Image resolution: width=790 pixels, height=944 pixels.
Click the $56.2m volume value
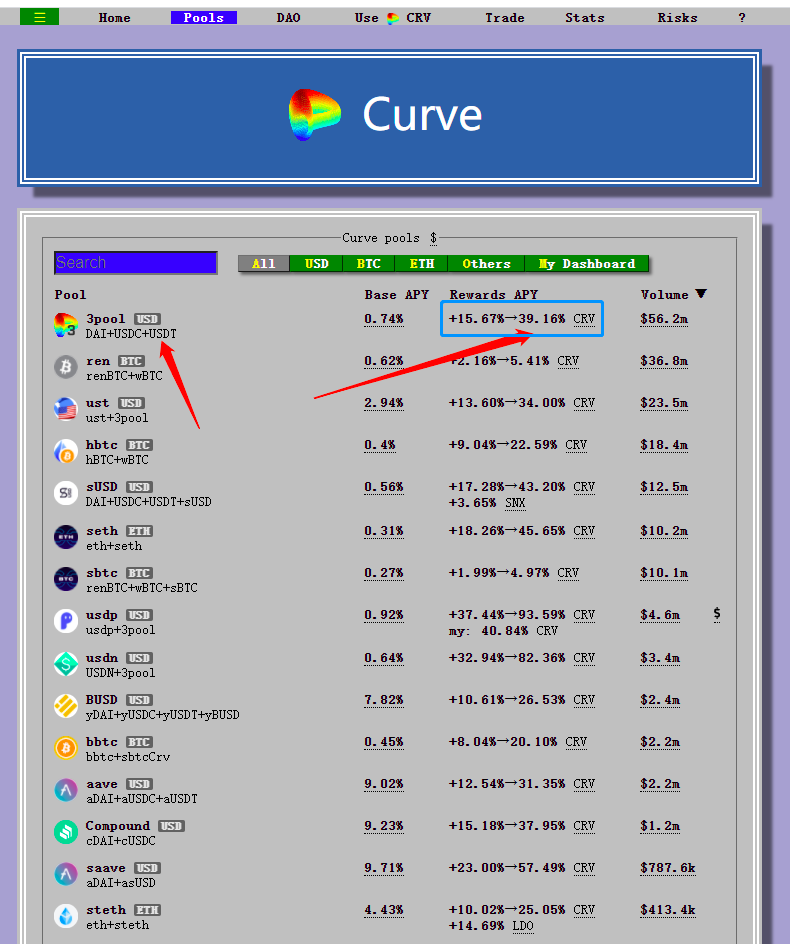pos(664,319)
